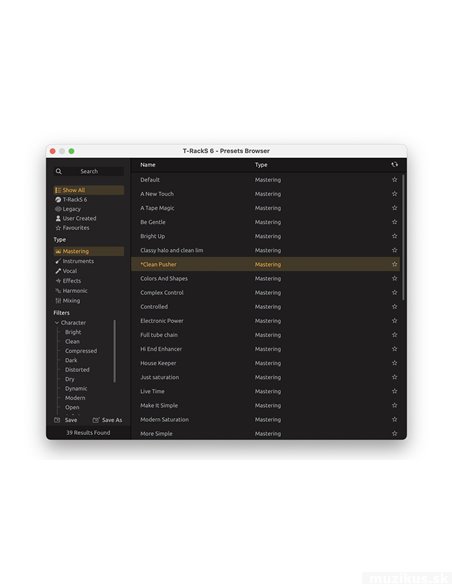Star the Live Time preset
The width and height of the screenshot is (452, 584).
tap(394, 391)
